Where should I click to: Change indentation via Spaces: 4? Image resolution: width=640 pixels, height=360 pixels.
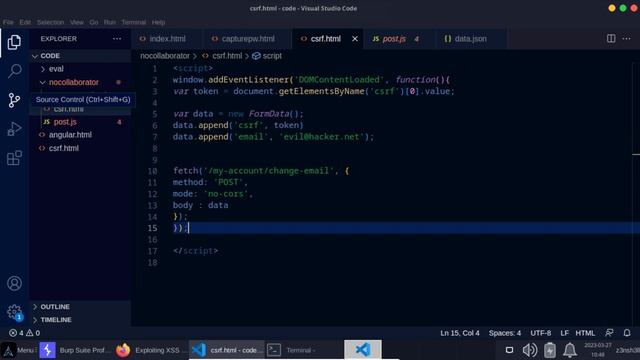505,333
